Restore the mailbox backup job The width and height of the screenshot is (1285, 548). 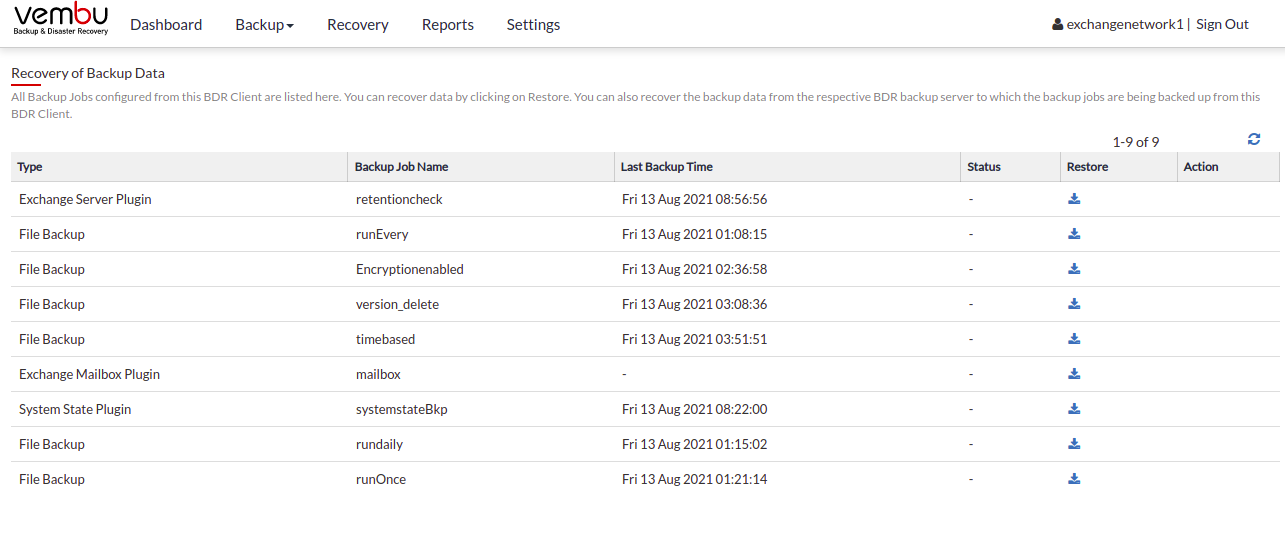[x=1074, y=374]
